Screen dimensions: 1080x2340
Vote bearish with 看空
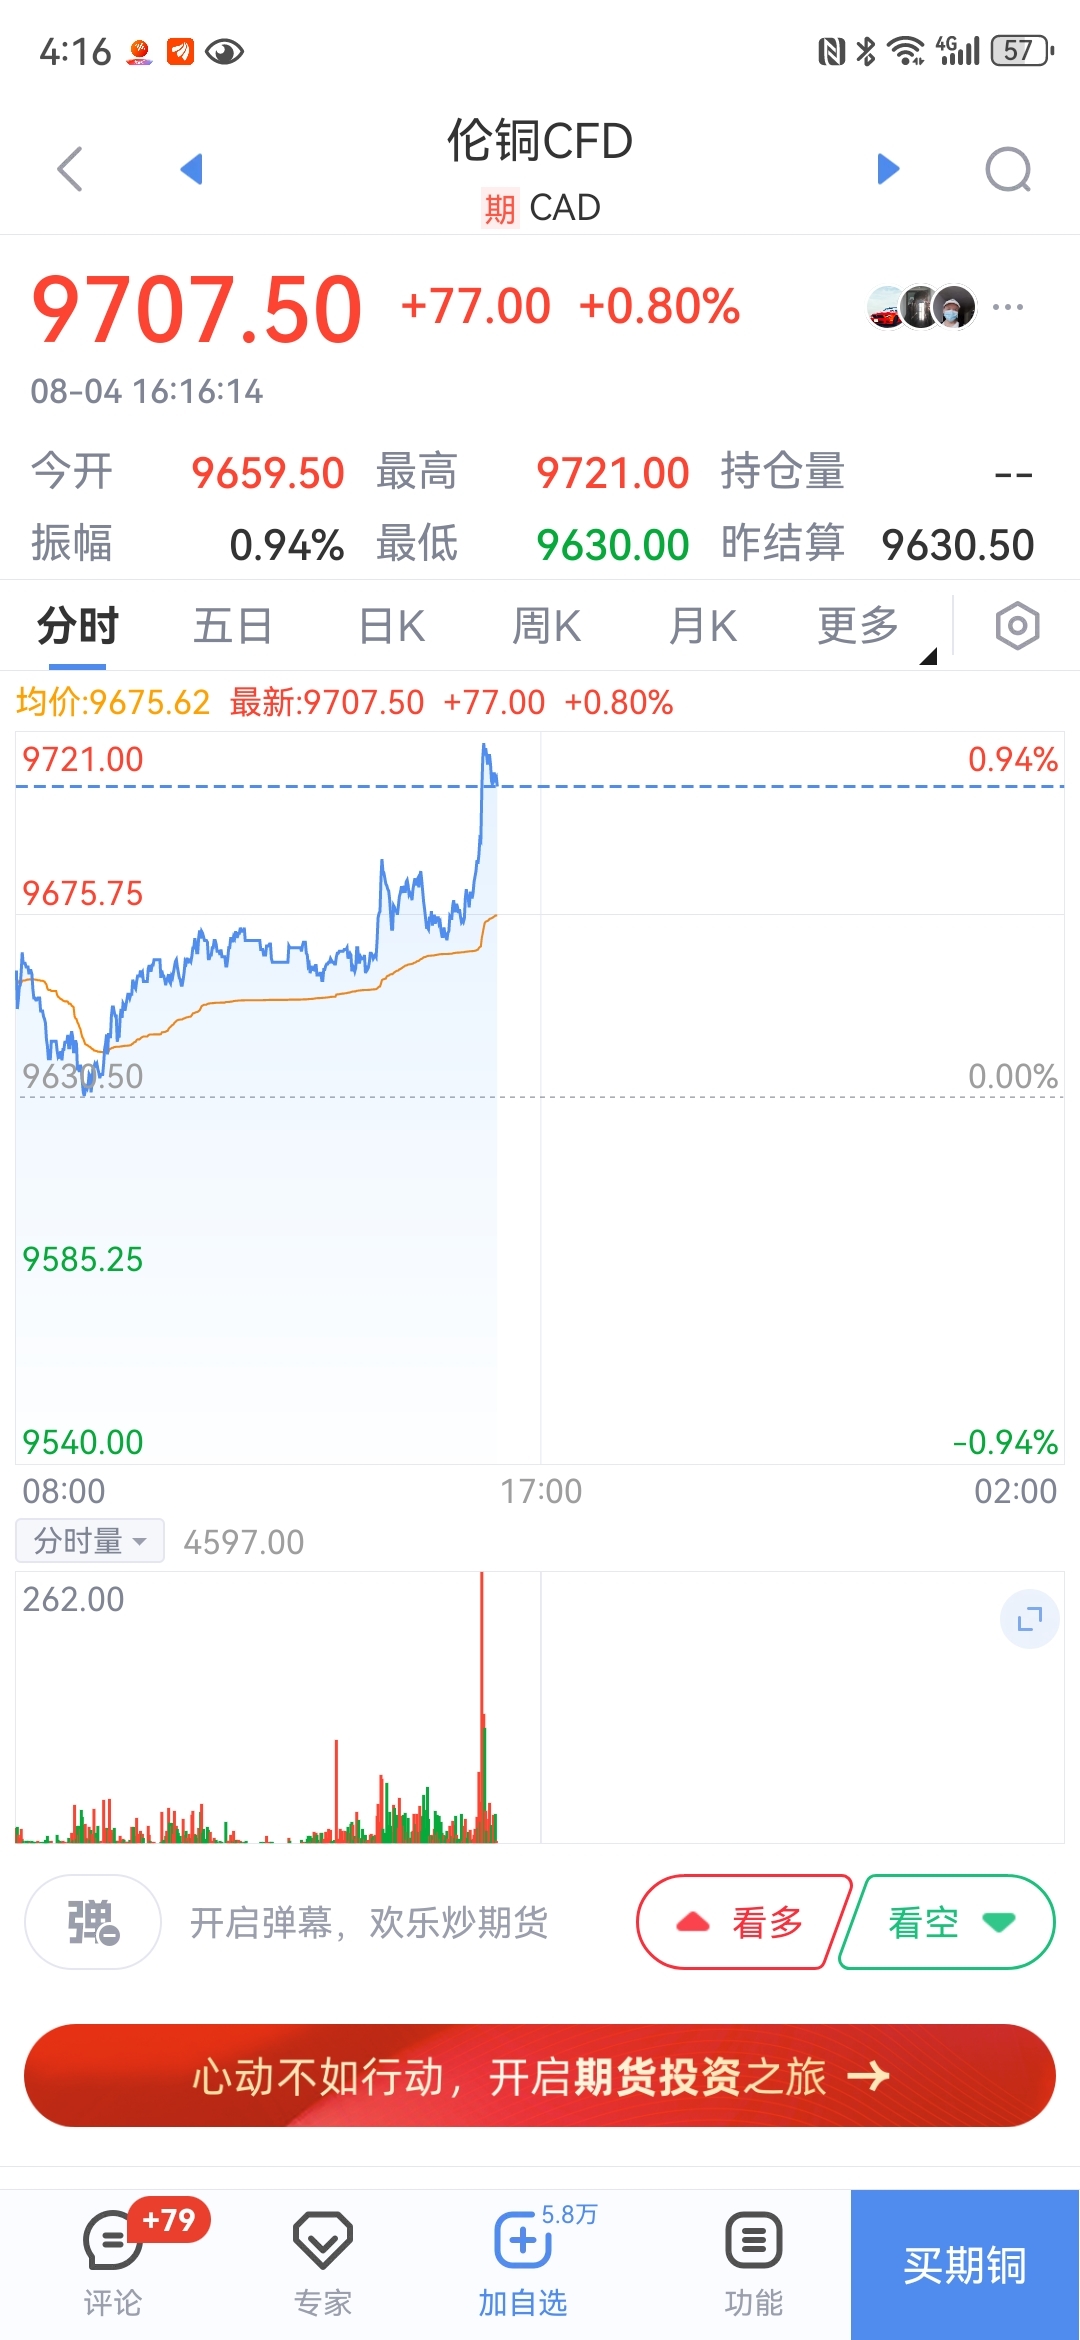(x=948, y=1922)
